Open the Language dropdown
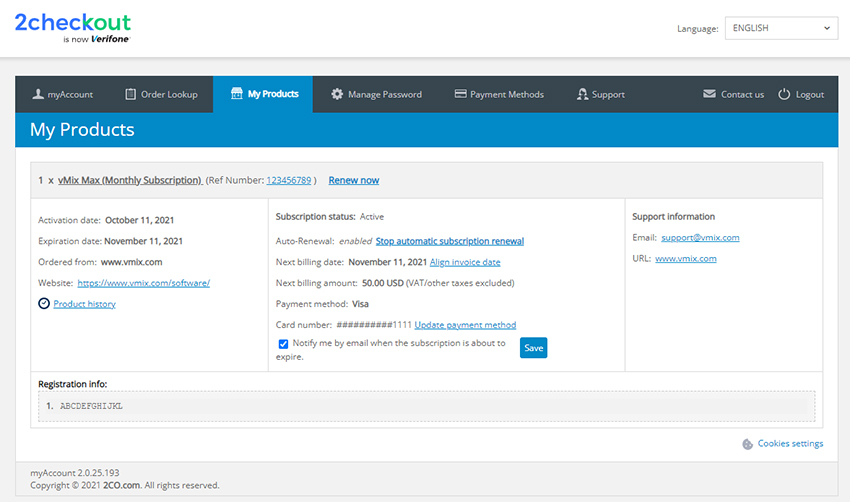The image size is (850, 502). pos(781,28)
